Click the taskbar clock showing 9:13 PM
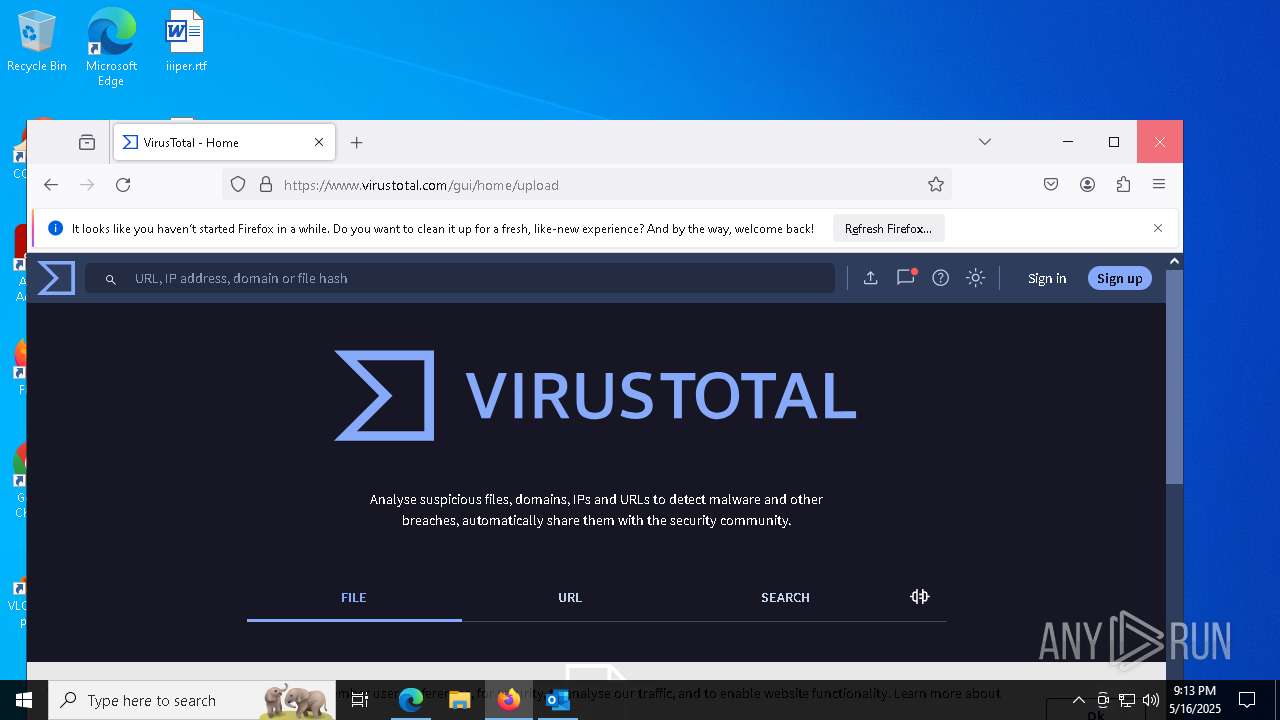Viewport: 1280px width, 720px height. pos(1195,700)
